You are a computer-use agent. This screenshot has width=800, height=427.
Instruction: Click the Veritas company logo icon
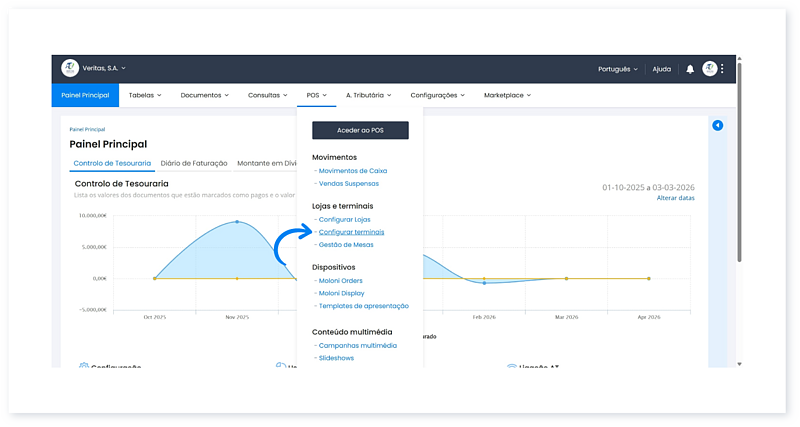point(70,68)
